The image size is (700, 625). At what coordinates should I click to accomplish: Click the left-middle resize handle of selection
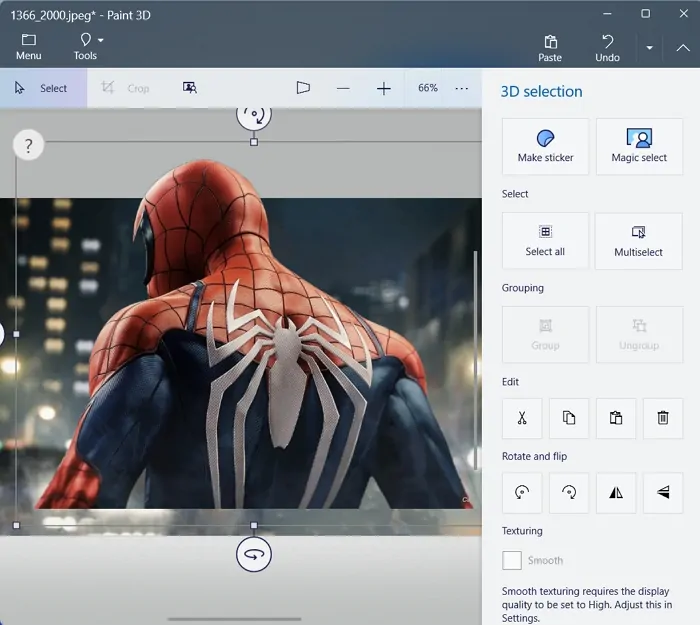[x=17, y=334]
